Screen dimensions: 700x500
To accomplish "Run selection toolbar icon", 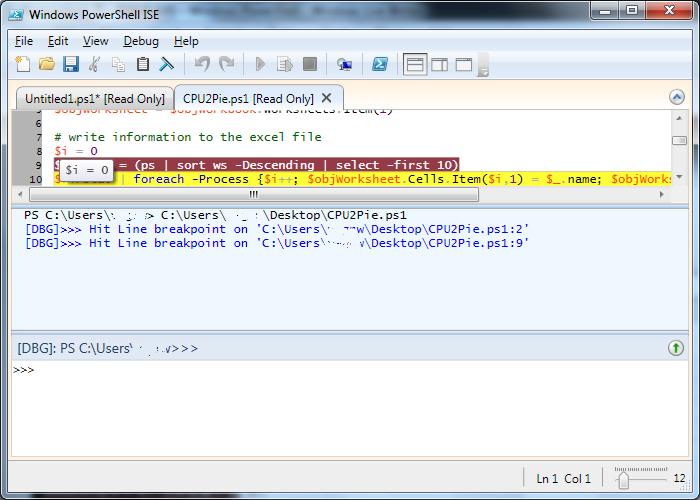I will point(284,64).
